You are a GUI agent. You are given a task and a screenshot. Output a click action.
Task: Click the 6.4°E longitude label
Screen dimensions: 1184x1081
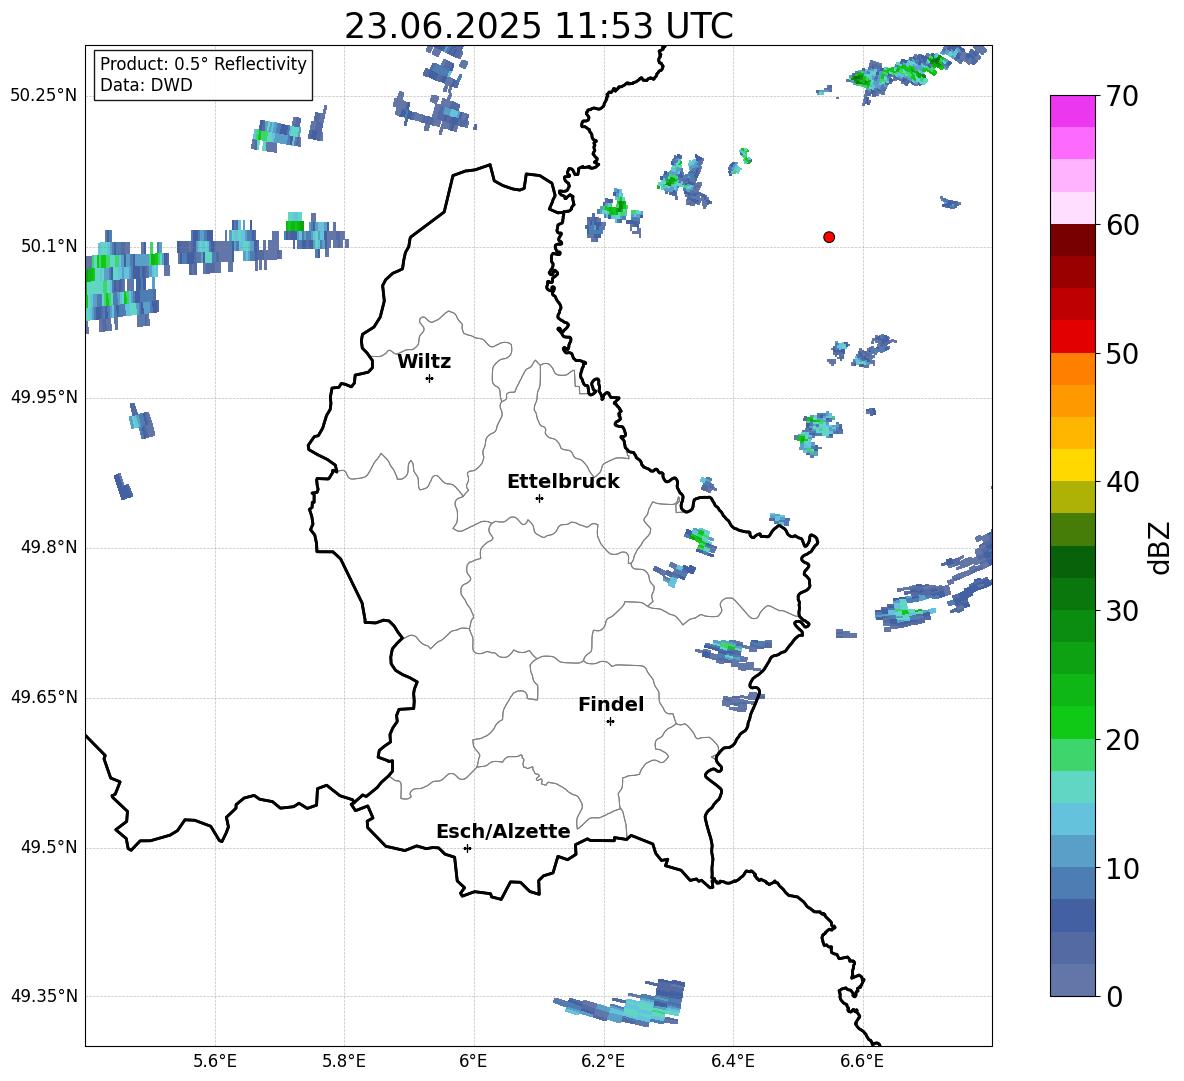pyautogui.click(x=732, y=1062)
